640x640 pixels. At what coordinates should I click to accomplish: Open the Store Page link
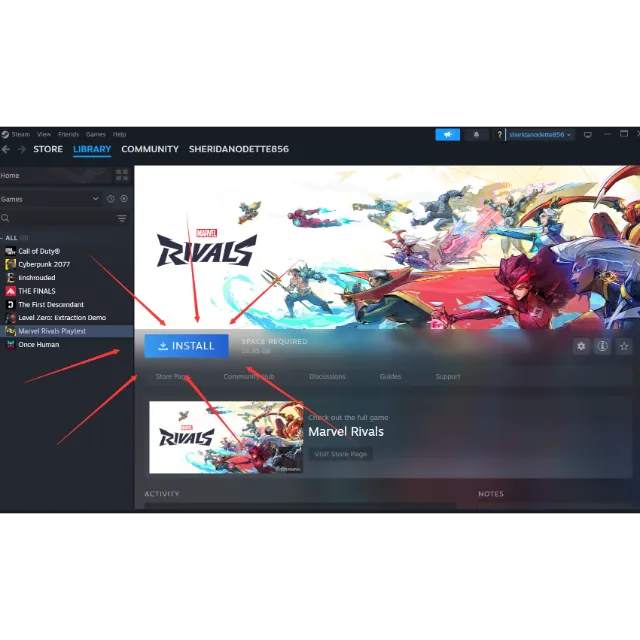(171, 376)
